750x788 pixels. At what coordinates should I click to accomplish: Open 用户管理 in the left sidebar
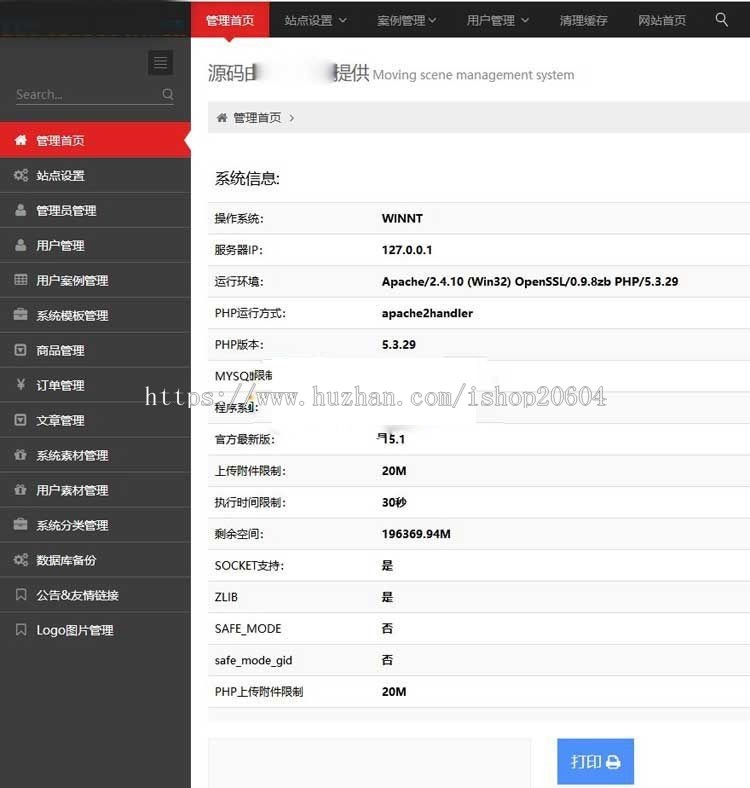click(95, 246)
